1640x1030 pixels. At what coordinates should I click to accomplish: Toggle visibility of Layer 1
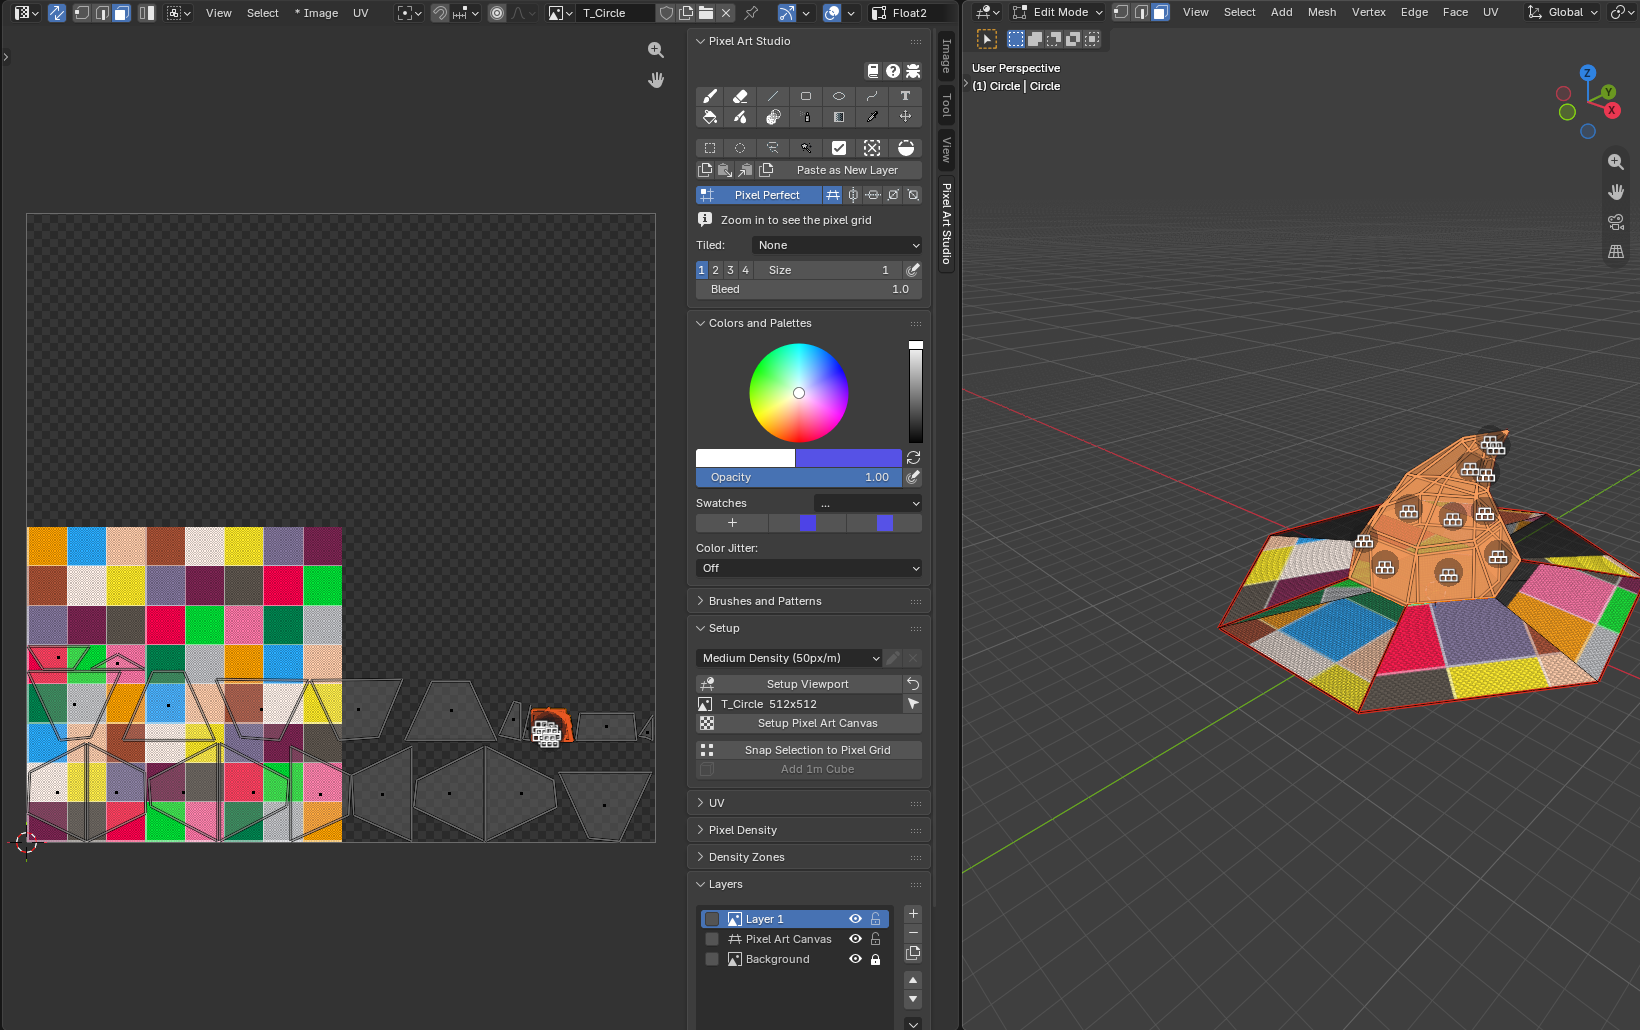[x=855, y=919]
